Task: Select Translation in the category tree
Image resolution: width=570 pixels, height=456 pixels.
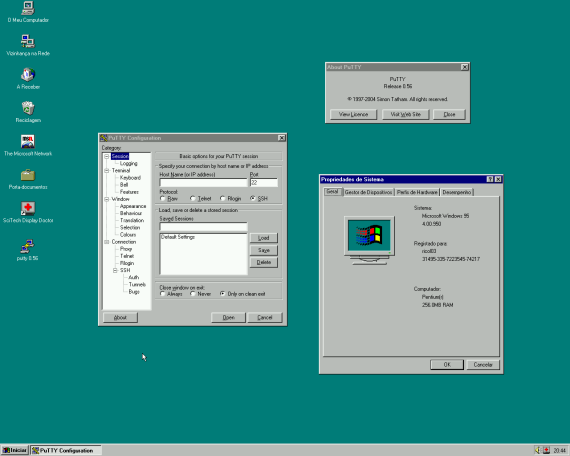Action: click(x=132, y=220)
